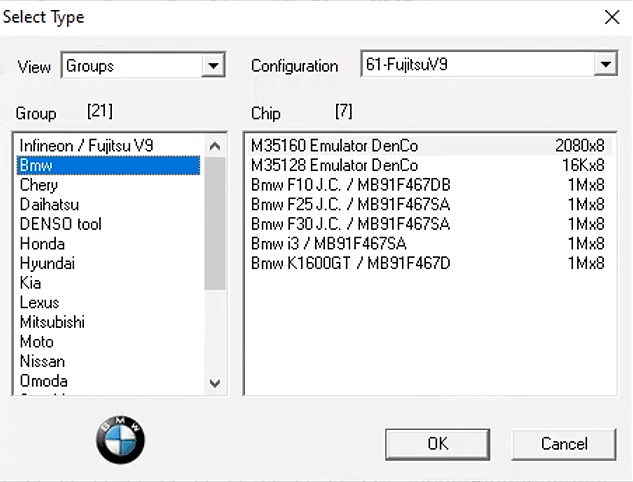Select Infineon / Fujitsu V9 group

point(109,146)
